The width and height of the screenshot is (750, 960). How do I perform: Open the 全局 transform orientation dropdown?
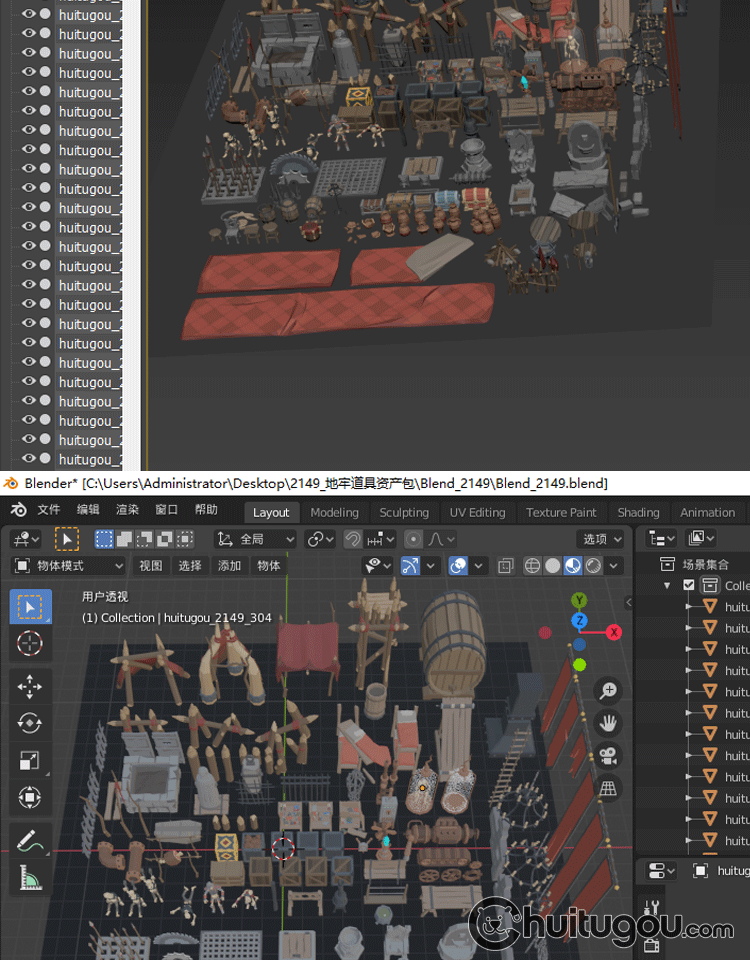[x=256, y=539]
